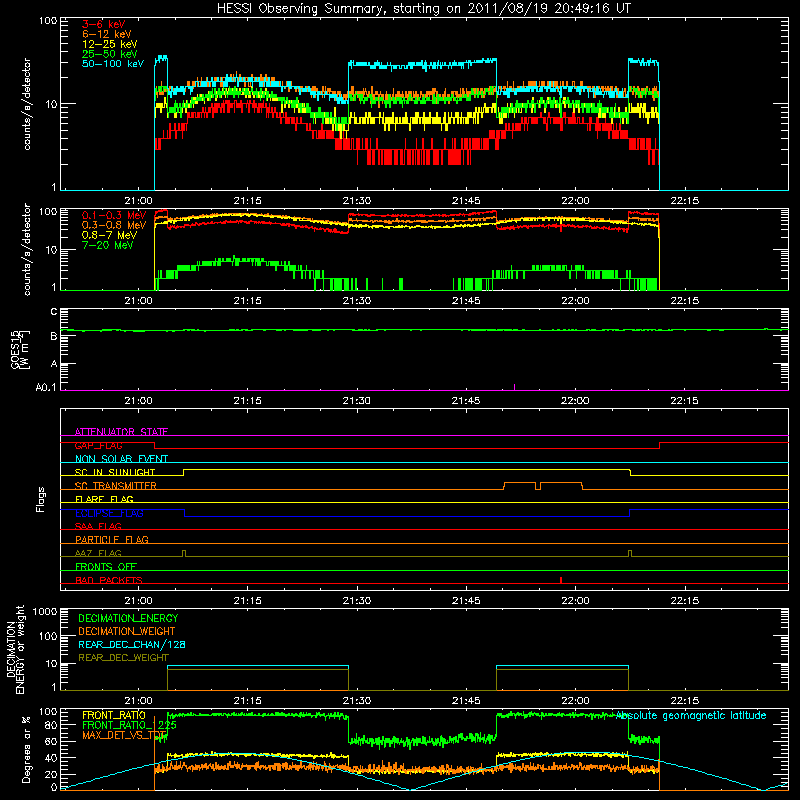Image resolution: width=800 pixels, height=800 pixels.
Task: Click the C level label on GOES axis
Action: point(54,312)
